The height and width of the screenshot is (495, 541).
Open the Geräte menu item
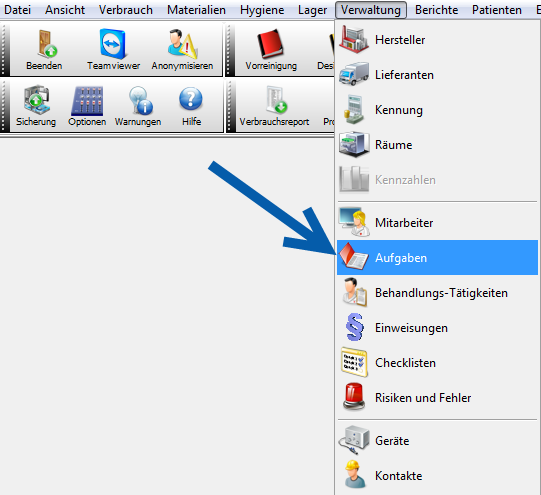tap(437, 441)
